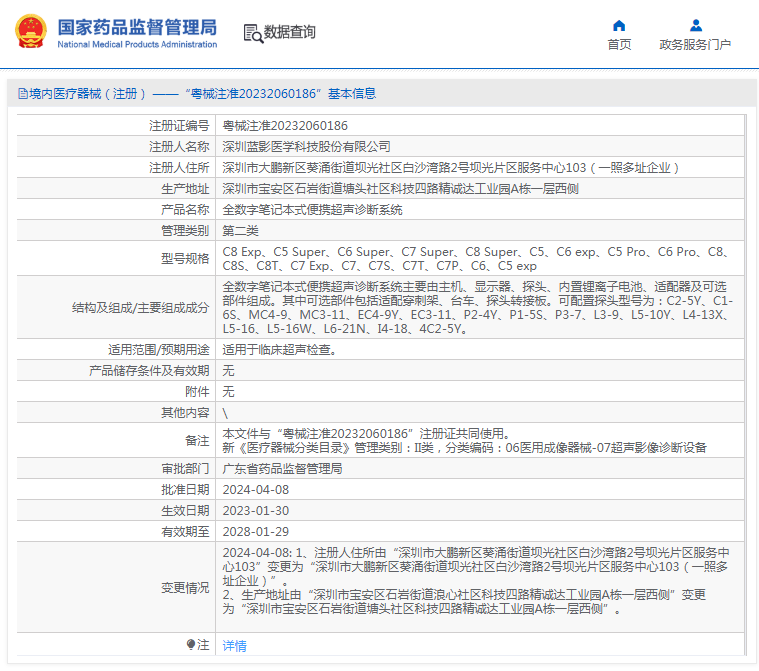Click National Medical Products Administration English subtitle
The image size is (759, 671).
137,45
